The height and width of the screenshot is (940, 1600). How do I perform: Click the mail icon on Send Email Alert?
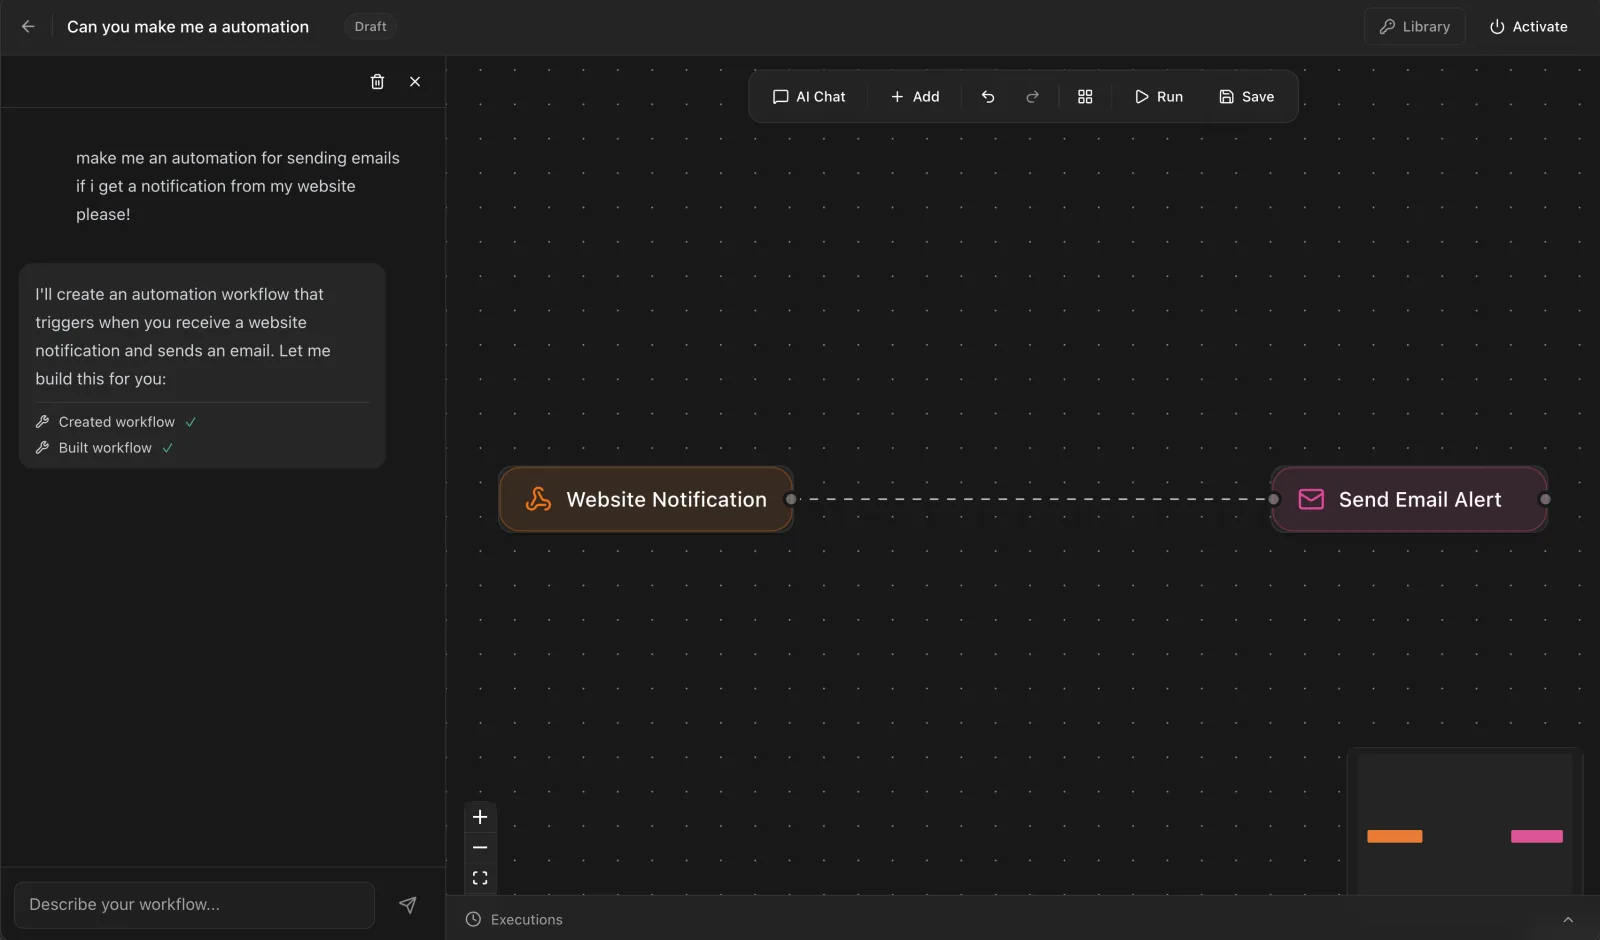tap(1311, 499)
